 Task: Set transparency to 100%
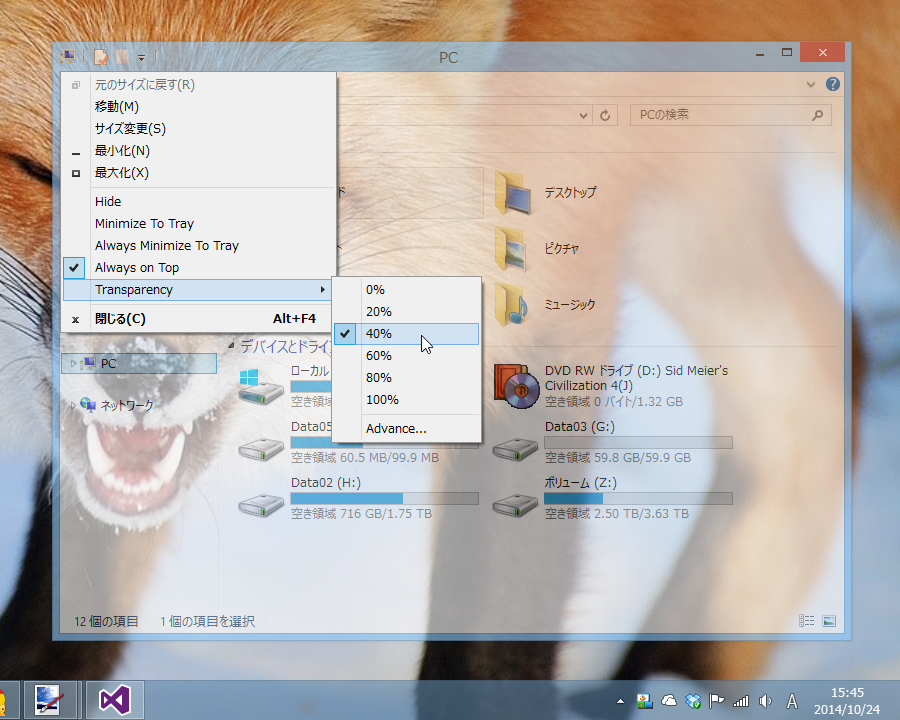click(406, 400)
